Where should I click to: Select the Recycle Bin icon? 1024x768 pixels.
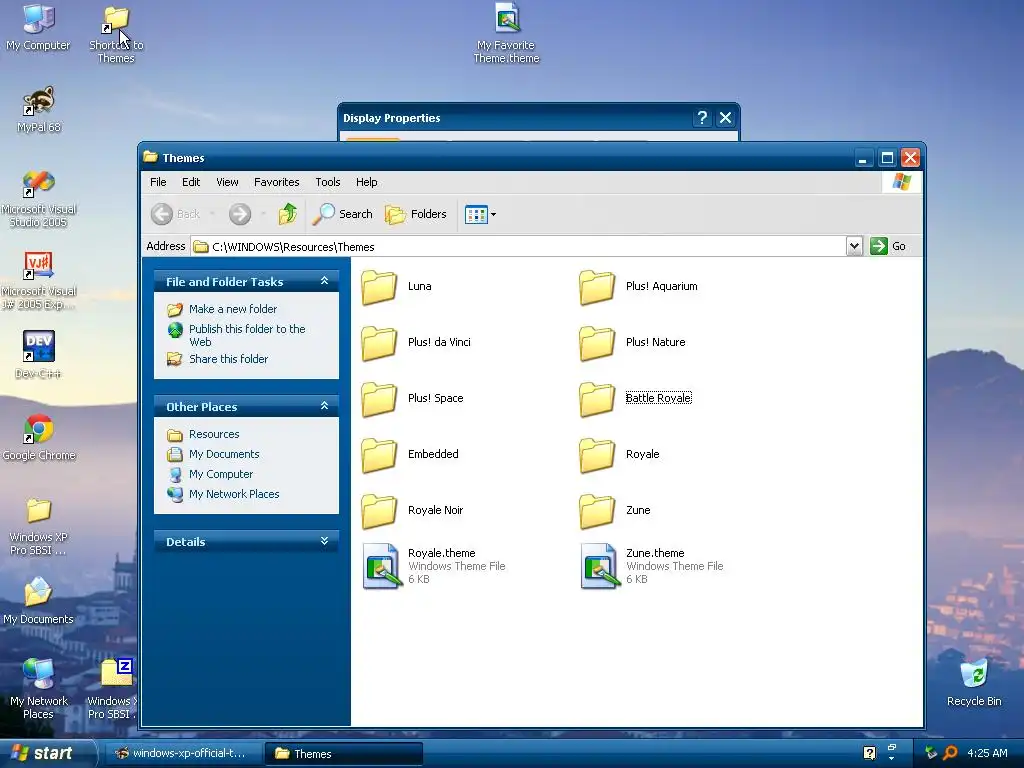(974, 682)
